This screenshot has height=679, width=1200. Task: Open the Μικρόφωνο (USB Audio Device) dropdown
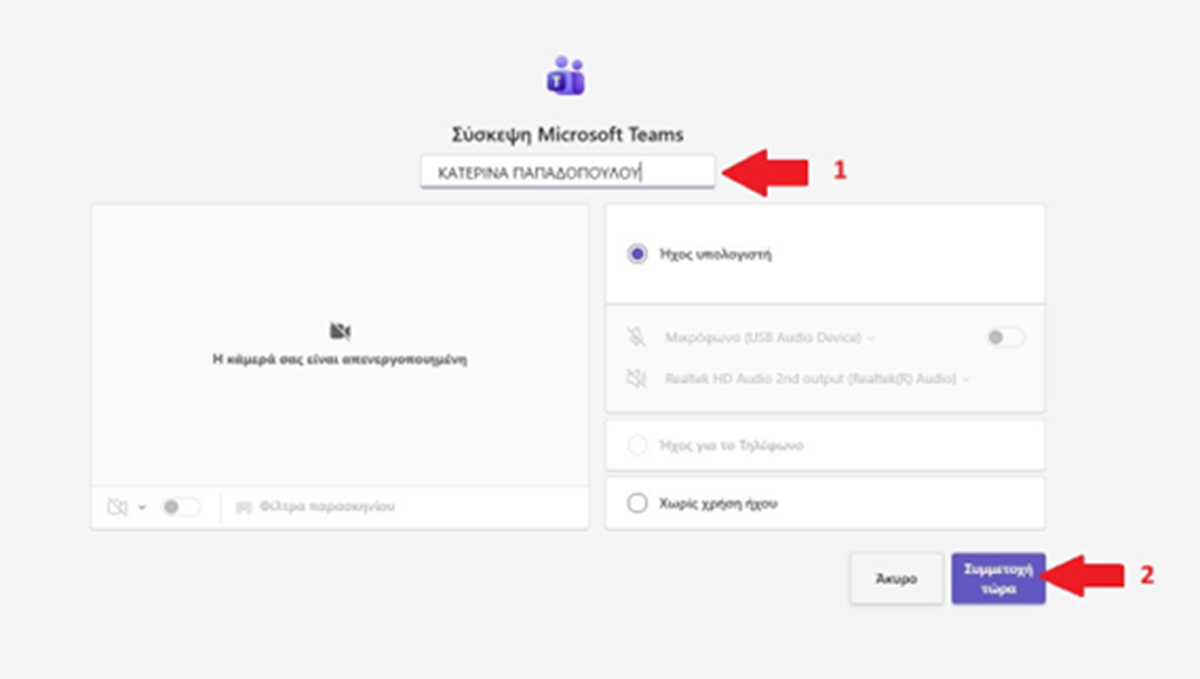tap(770, 338)
